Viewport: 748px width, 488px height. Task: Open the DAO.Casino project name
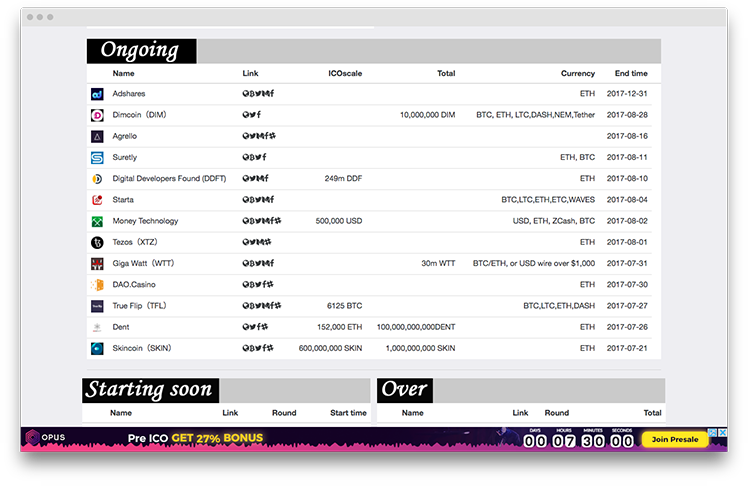click(x=134, y=284)
